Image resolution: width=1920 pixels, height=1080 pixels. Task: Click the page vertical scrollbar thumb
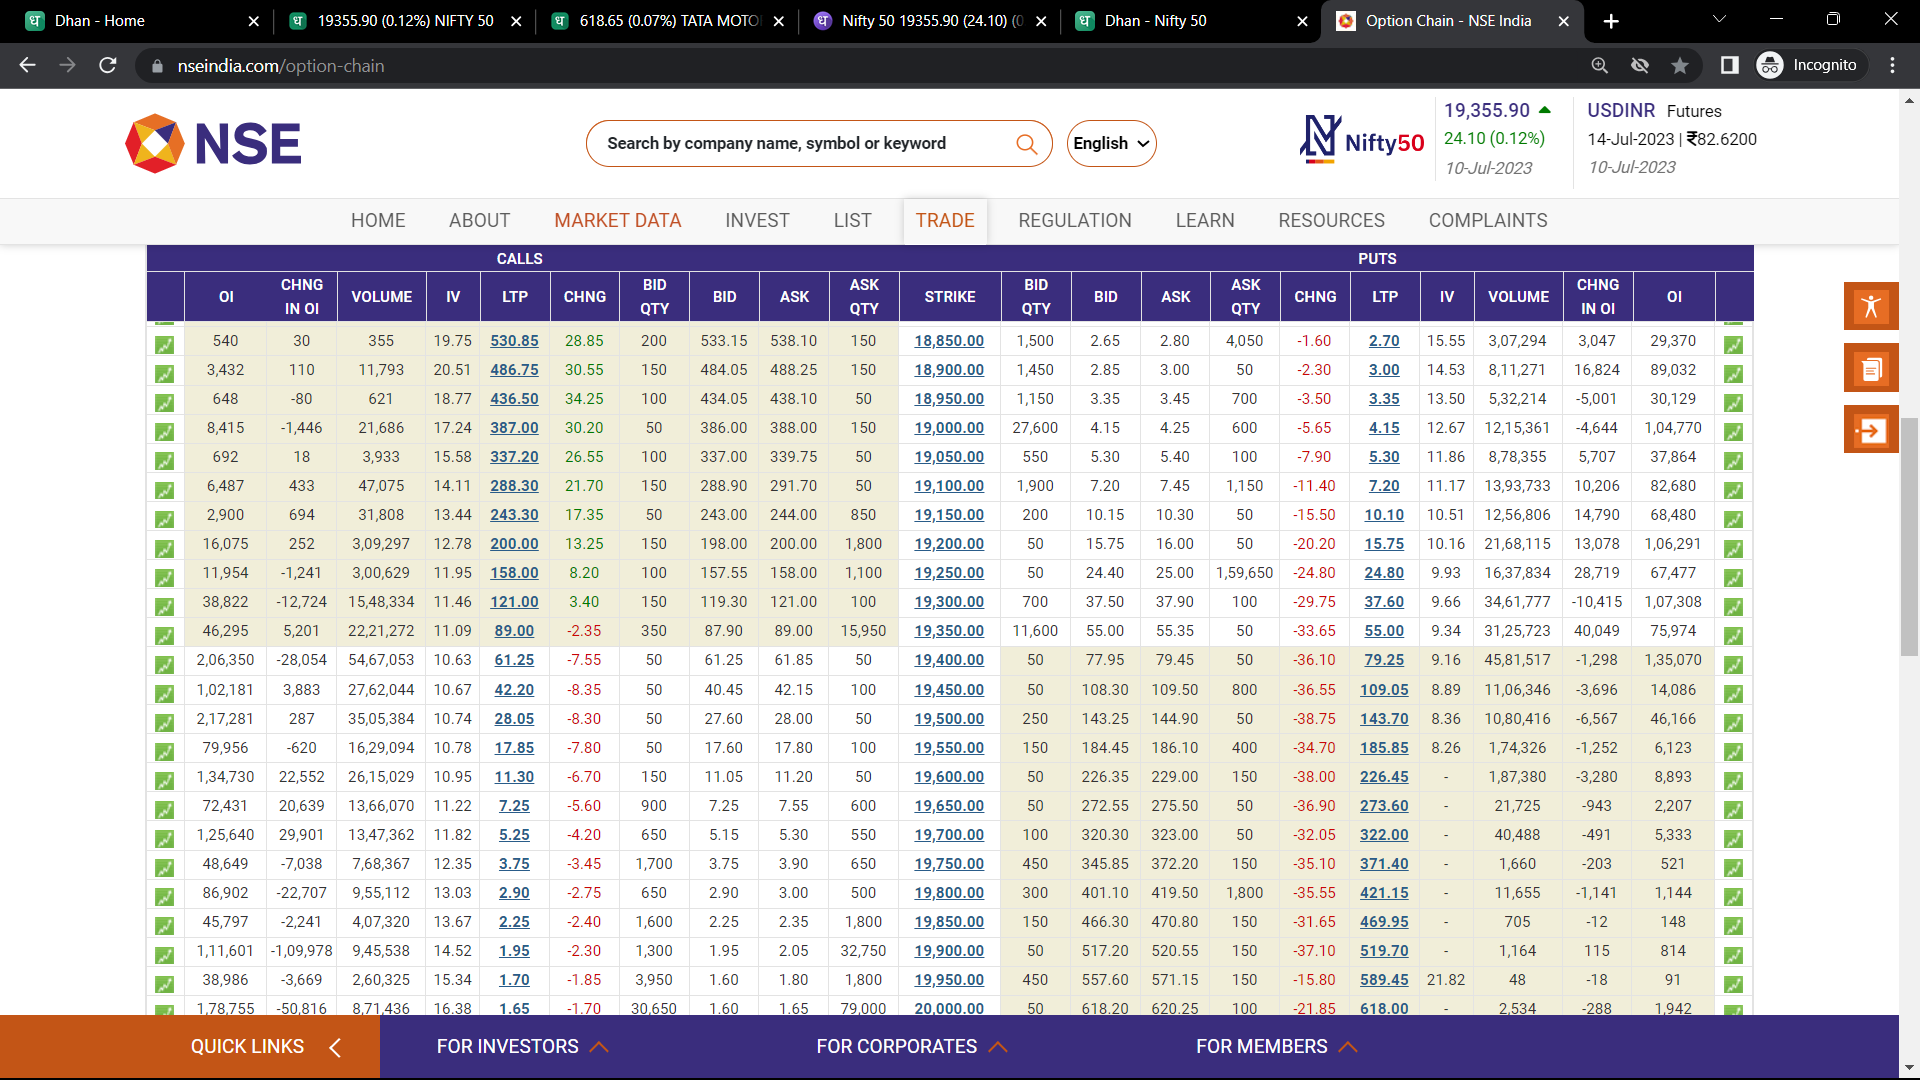[x=1909, y=537]
